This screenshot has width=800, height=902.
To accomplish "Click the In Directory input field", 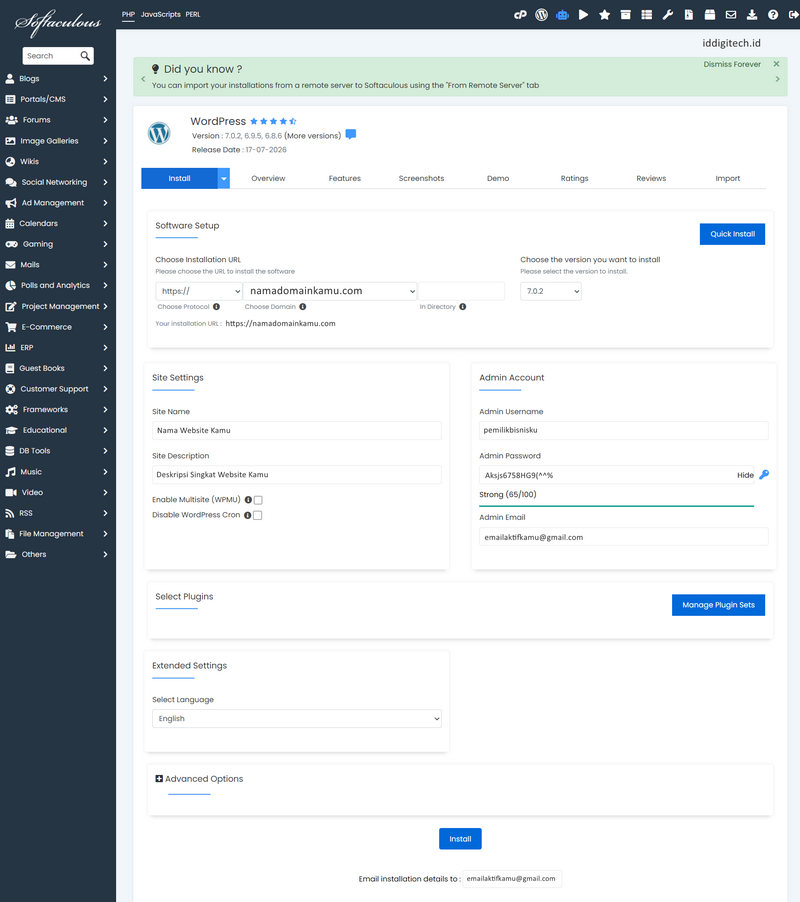I will (x=461, y=291).
